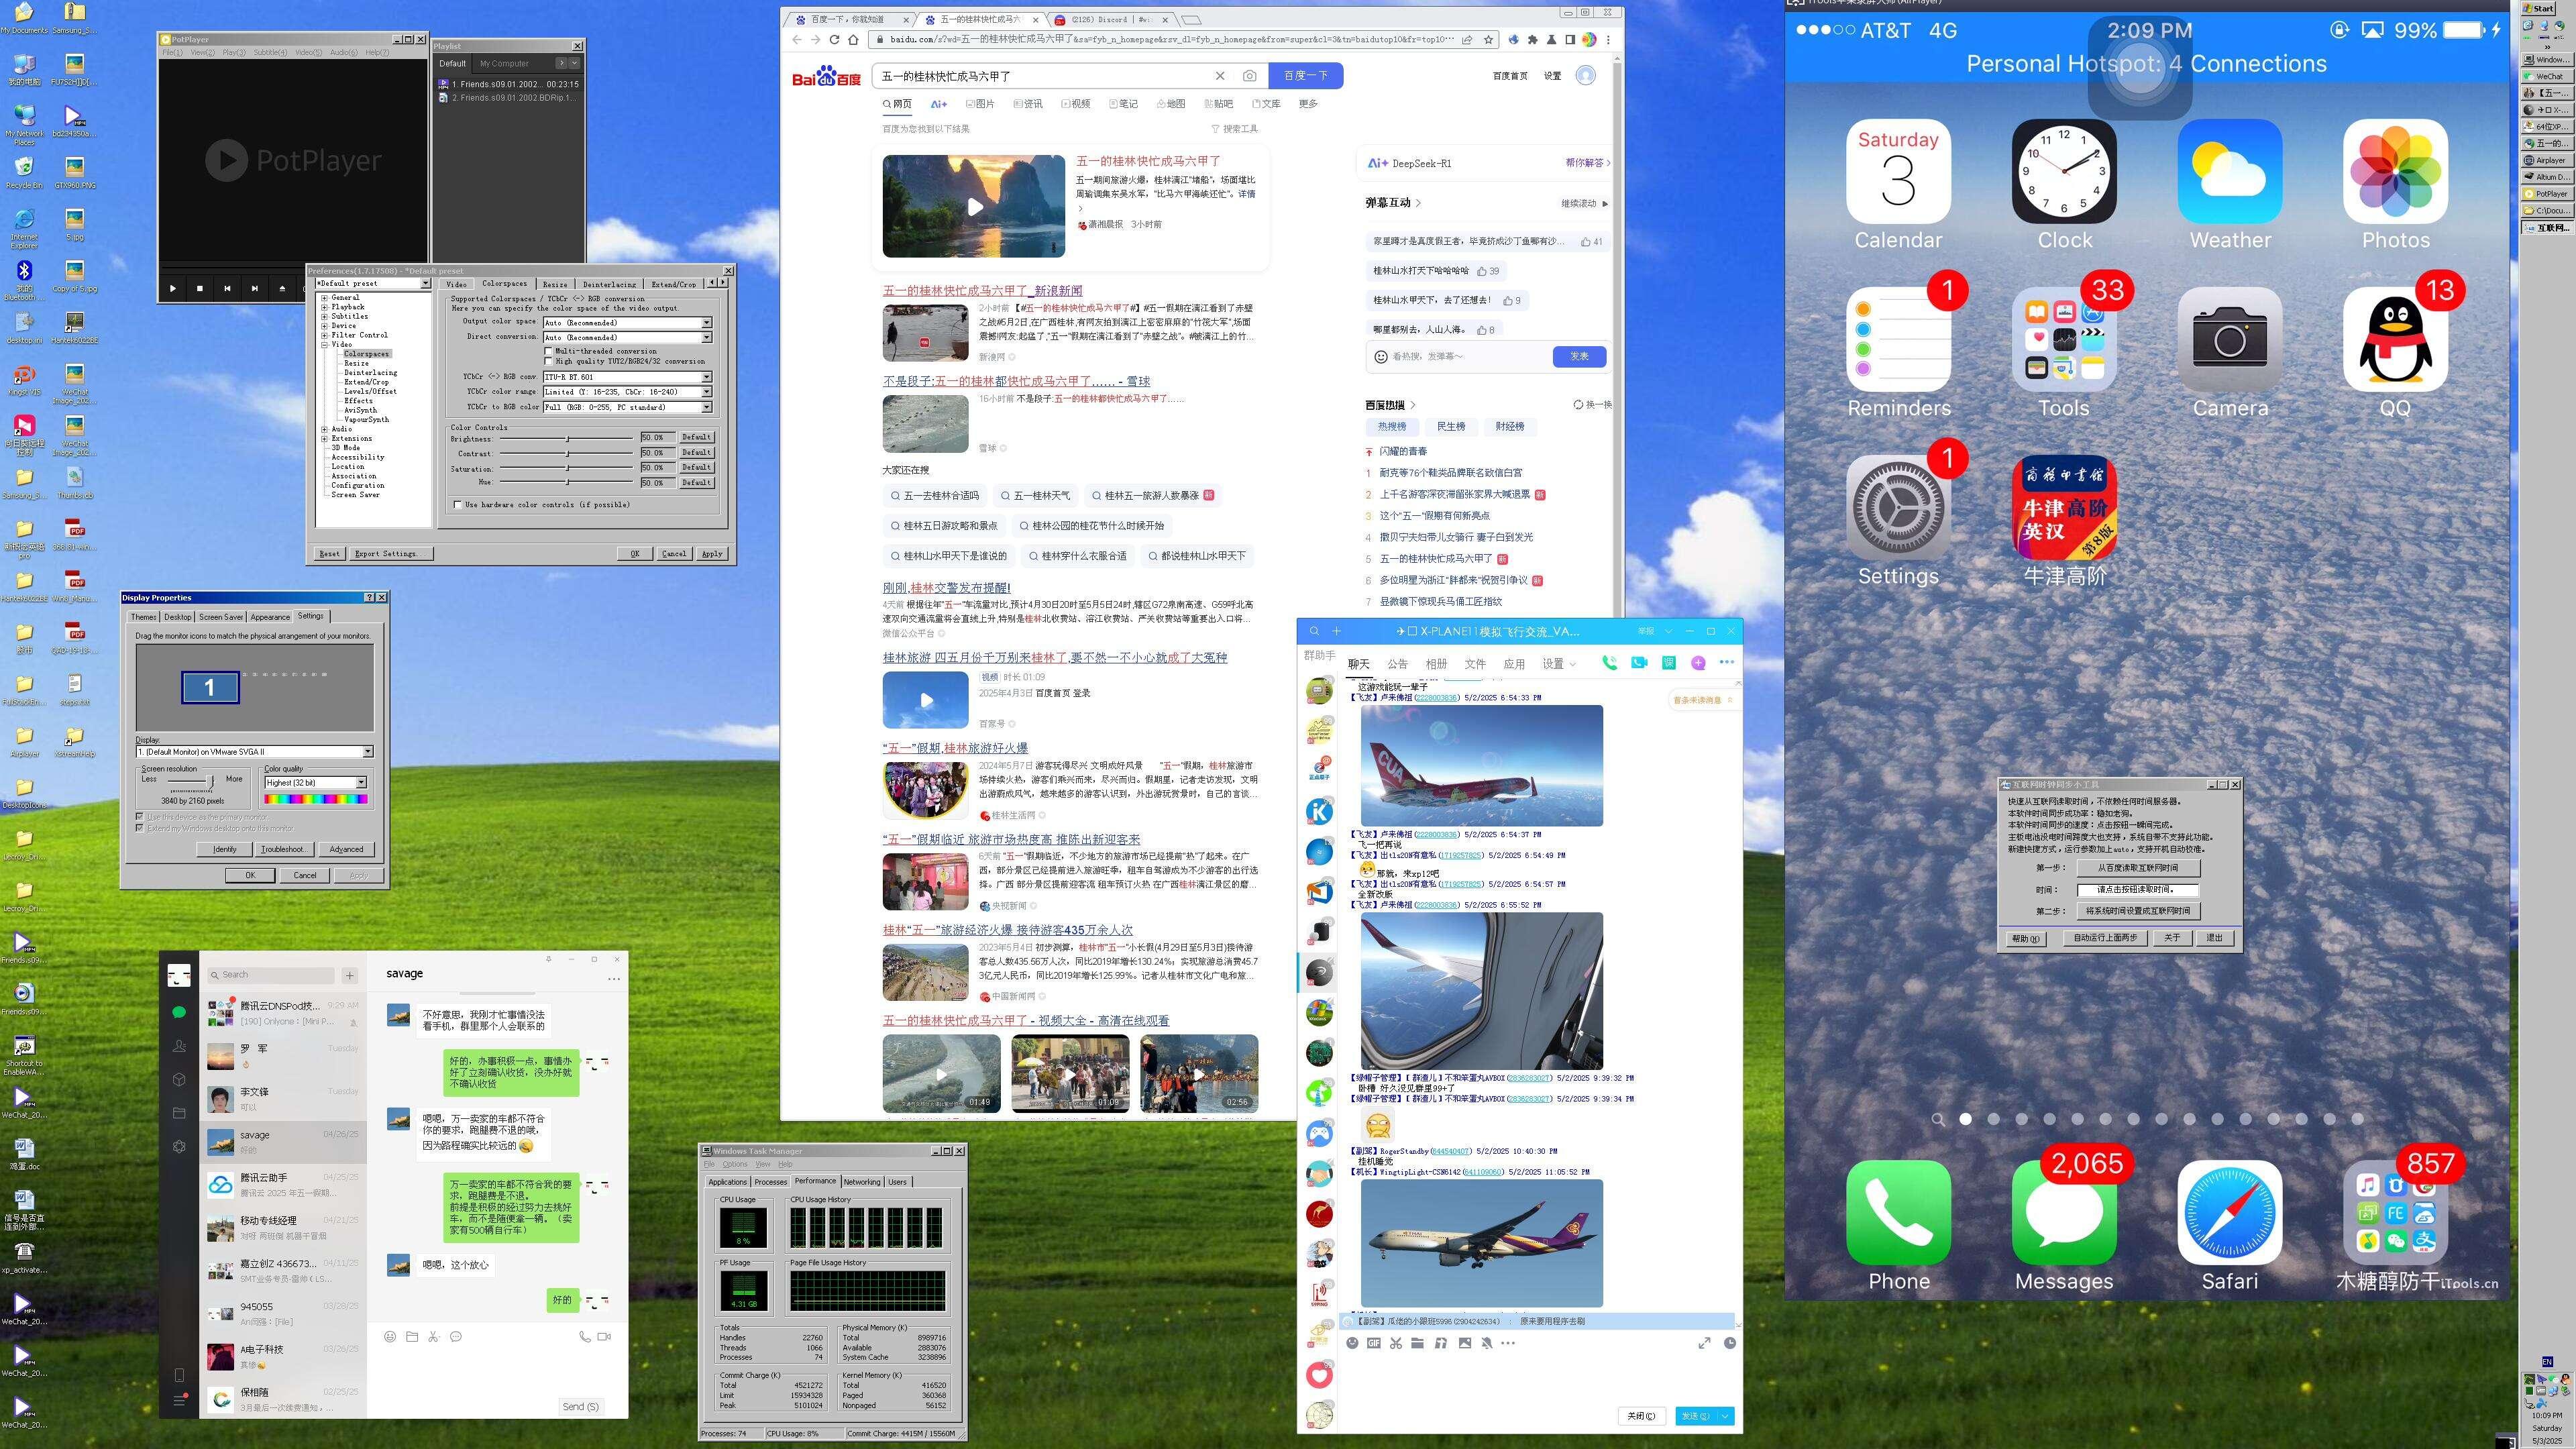Click the Screen resolution slider handle
This screenshot has width=2576, height=1449.
pos(210,782)
